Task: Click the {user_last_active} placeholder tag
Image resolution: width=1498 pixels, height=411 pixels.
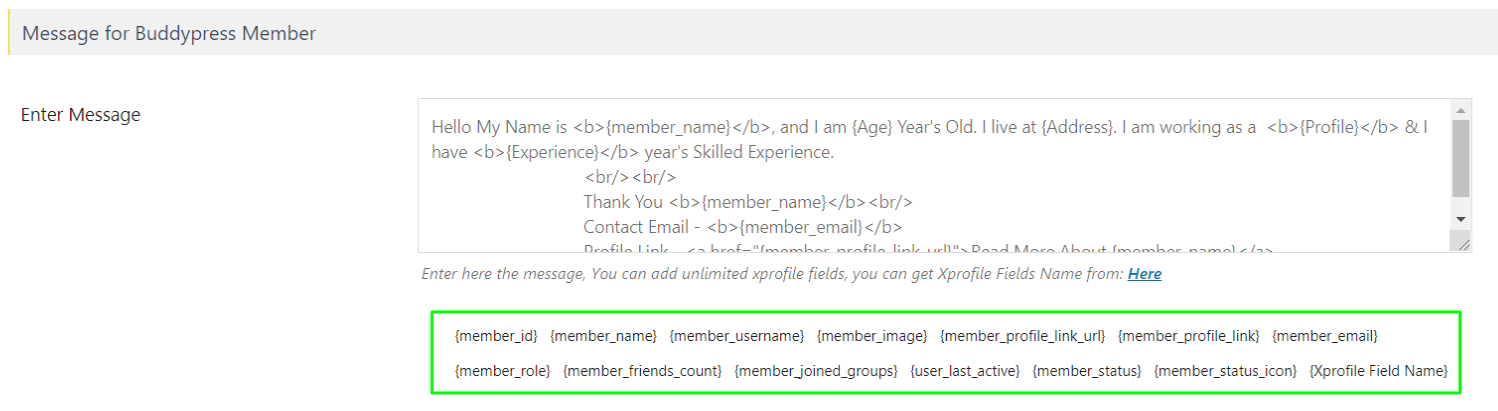Action: (964, 371)
